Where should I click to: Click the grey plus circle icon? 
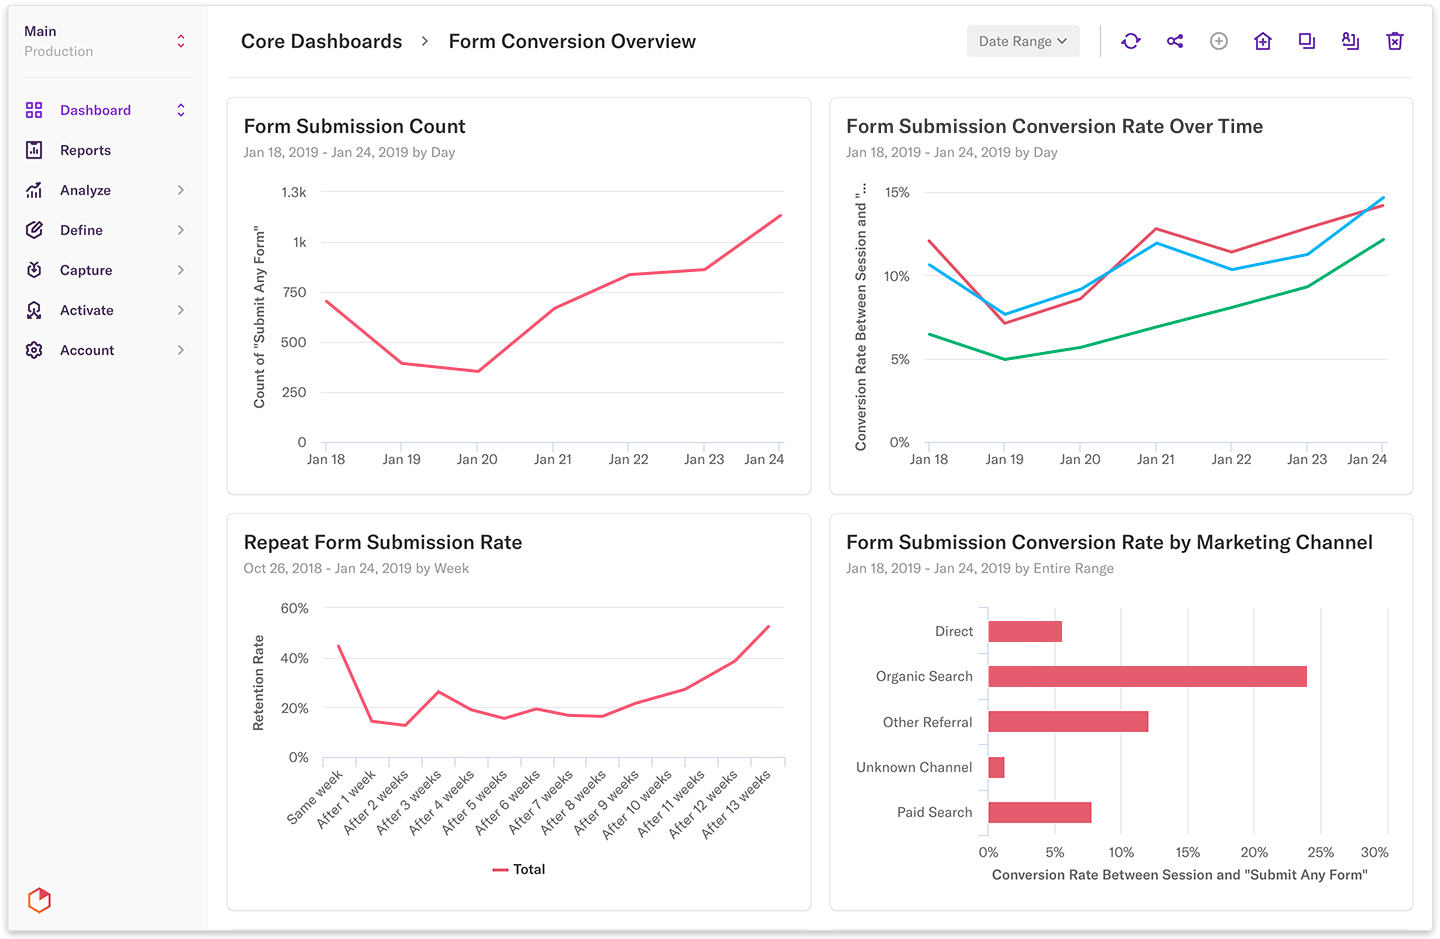click(1219, 41)
